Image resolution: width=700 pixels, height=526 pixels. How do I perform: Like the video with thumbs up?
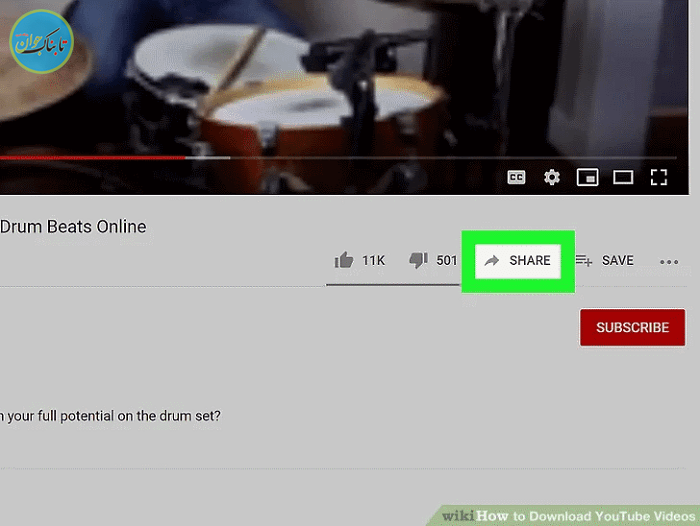344,260
